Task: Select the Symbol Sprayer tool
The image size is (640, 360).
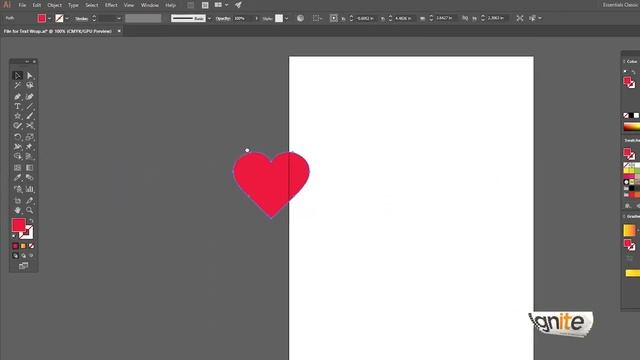Action: pos(18,189)
